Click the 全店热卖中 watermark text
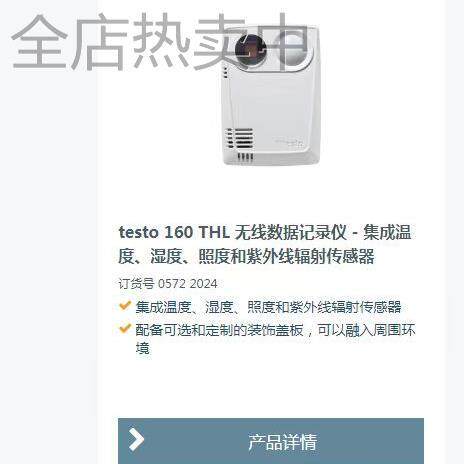 pos(160,43)
